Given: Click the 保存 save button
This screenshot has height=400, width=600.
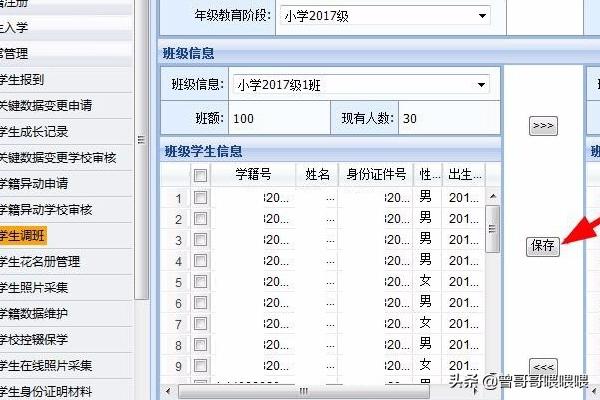Looking at the screenshot, I should click(x=543, y=245).
